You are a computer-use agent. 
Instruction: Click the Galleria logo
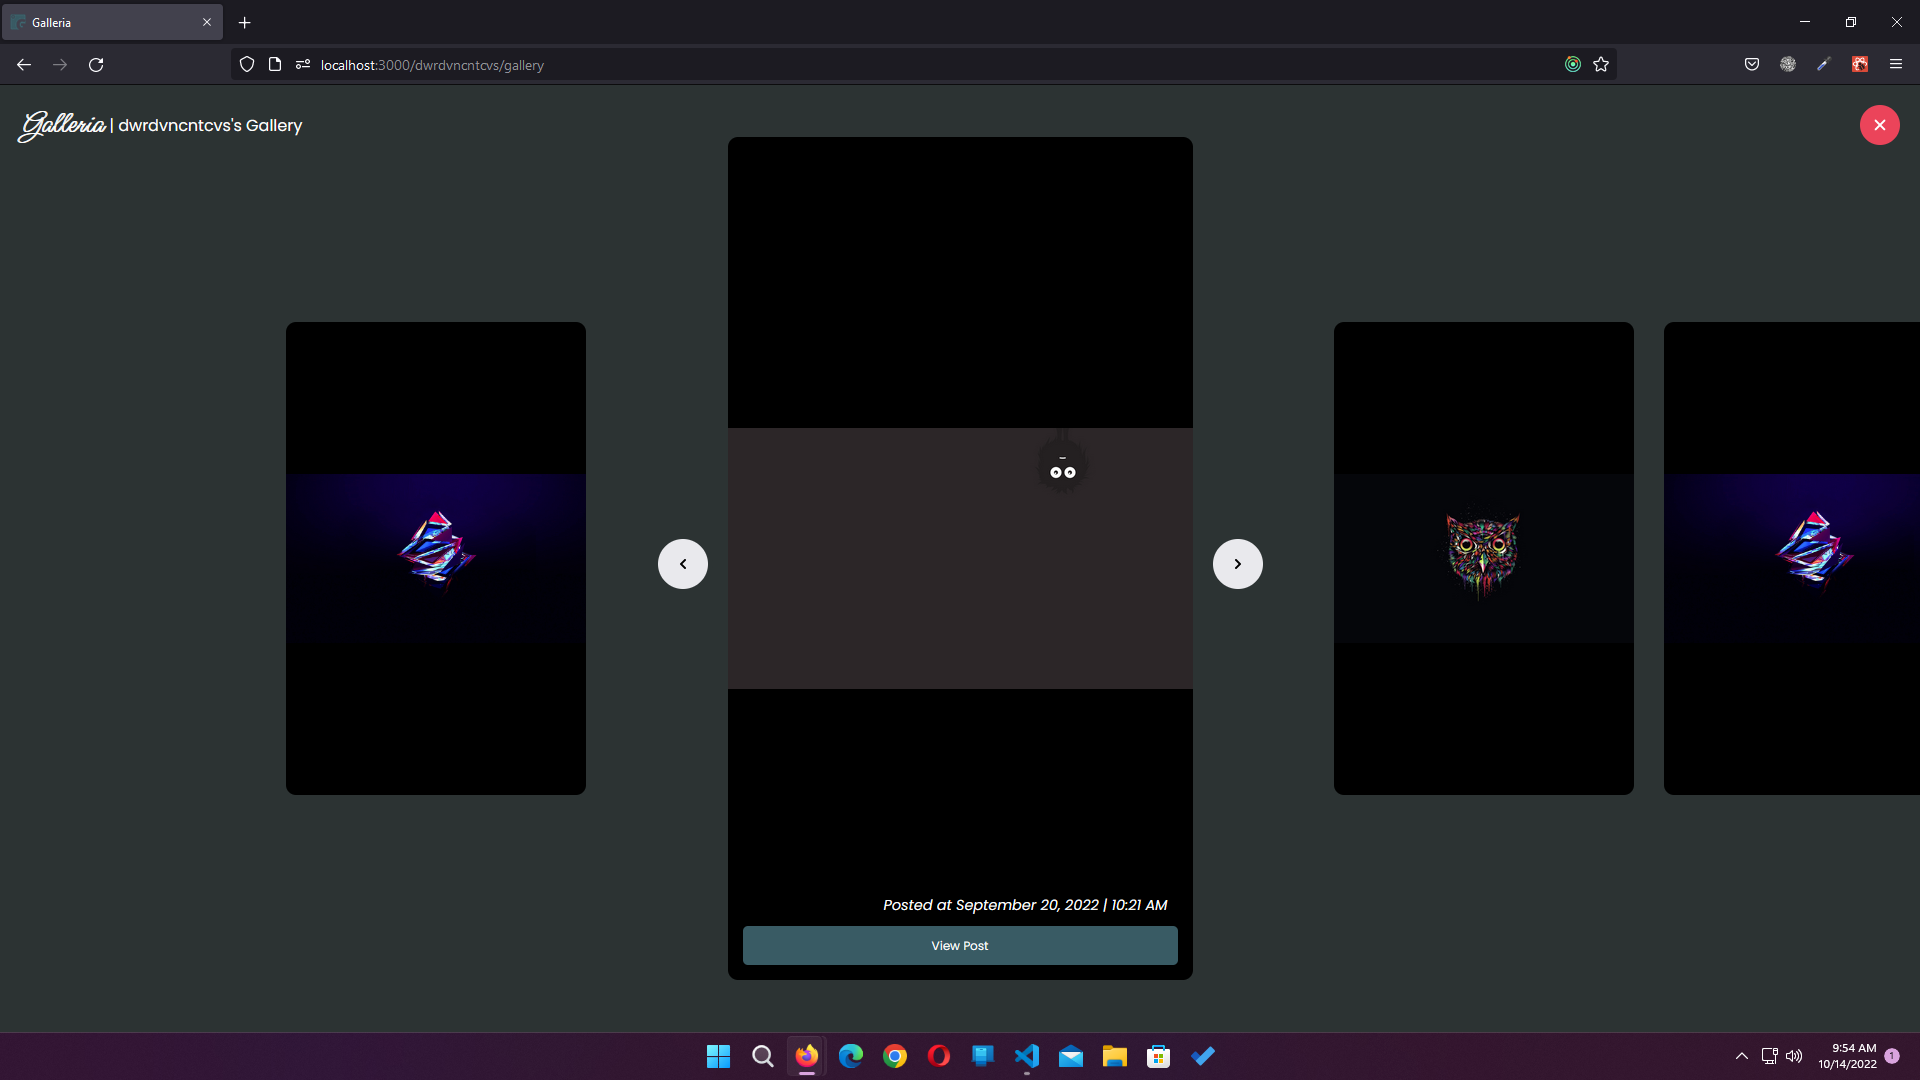point(62,125)
